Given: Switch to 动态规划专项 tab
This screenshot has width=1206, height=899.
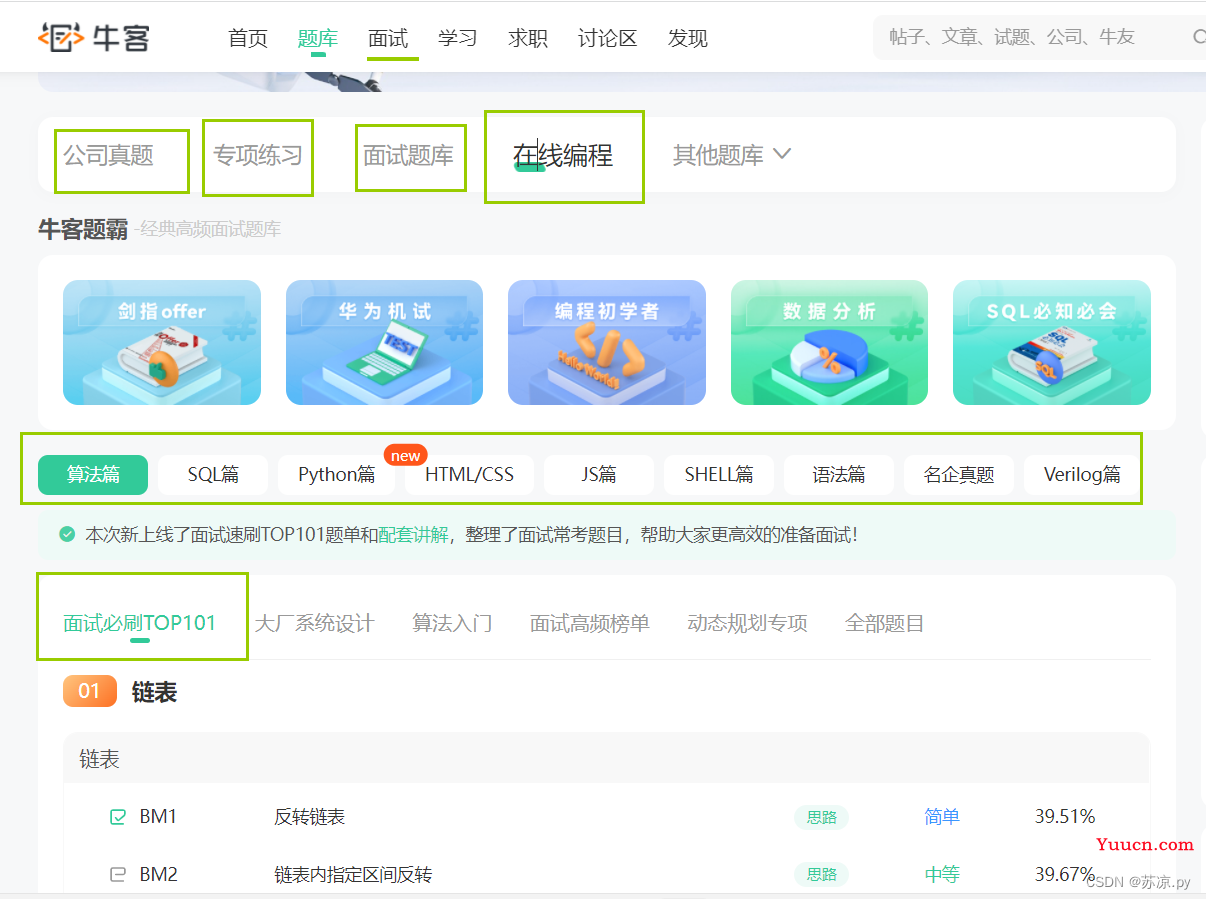Looking at the screenshot, I should 747,623.
